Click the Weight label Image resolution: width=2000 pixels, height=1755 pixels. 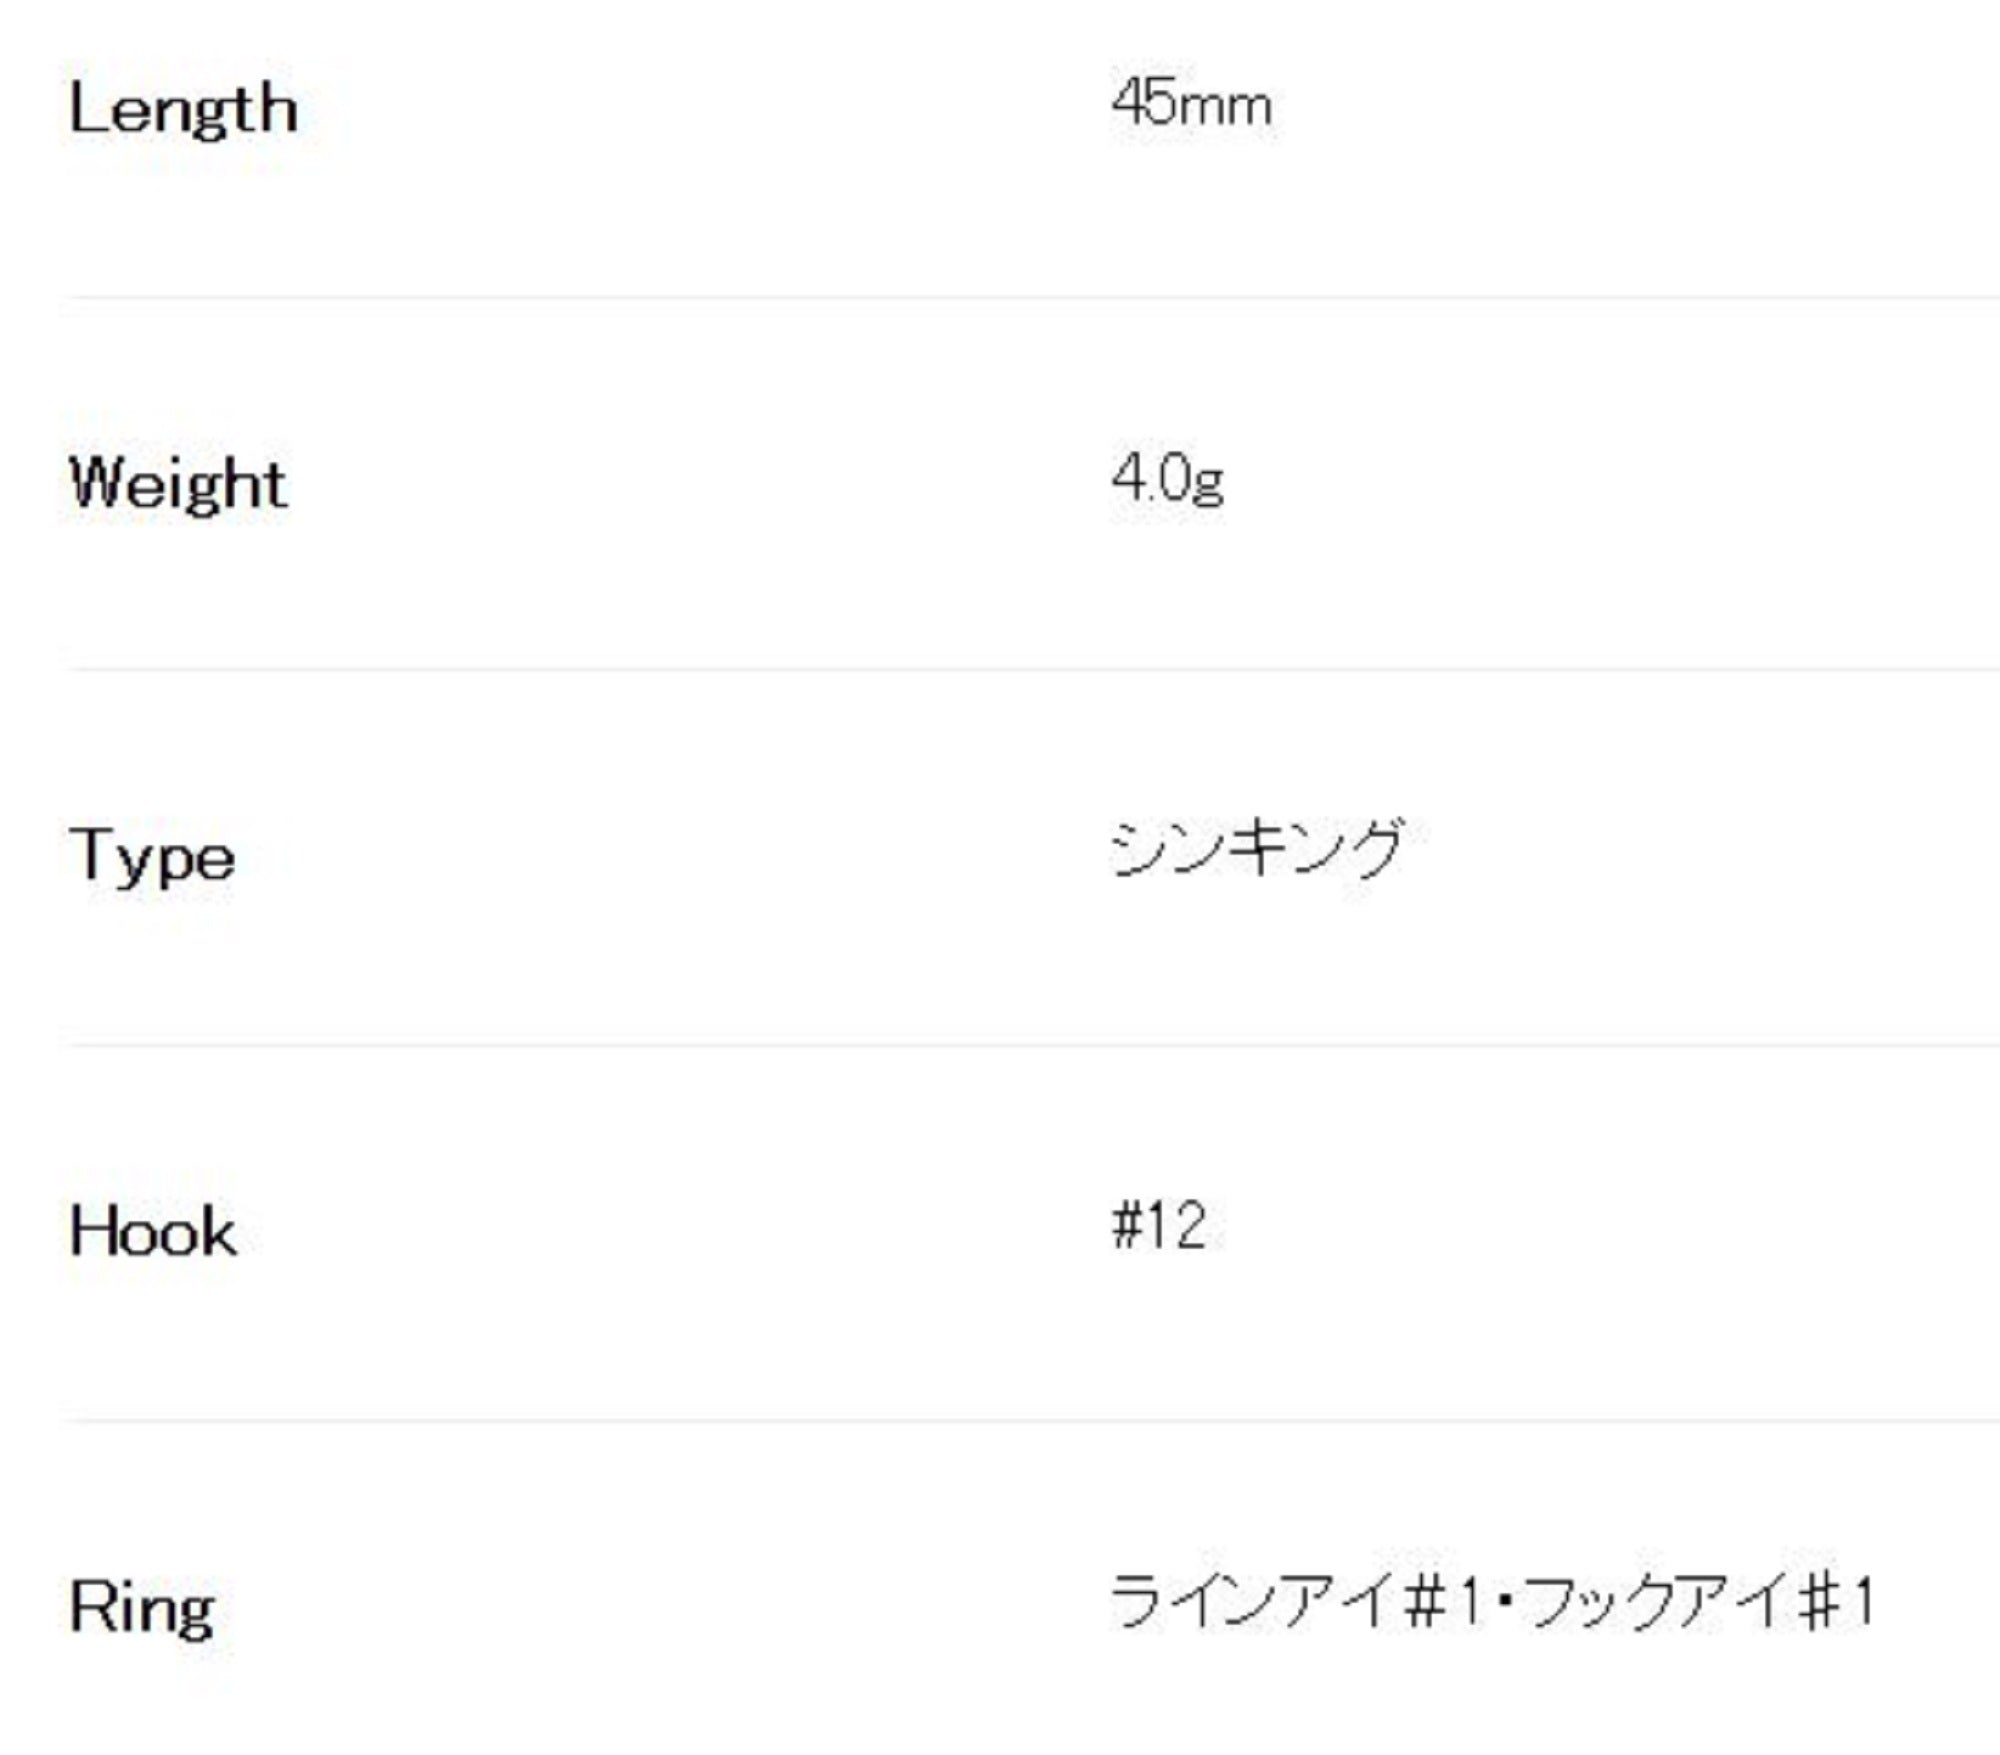pyautogui.click(x=178, y=484)
